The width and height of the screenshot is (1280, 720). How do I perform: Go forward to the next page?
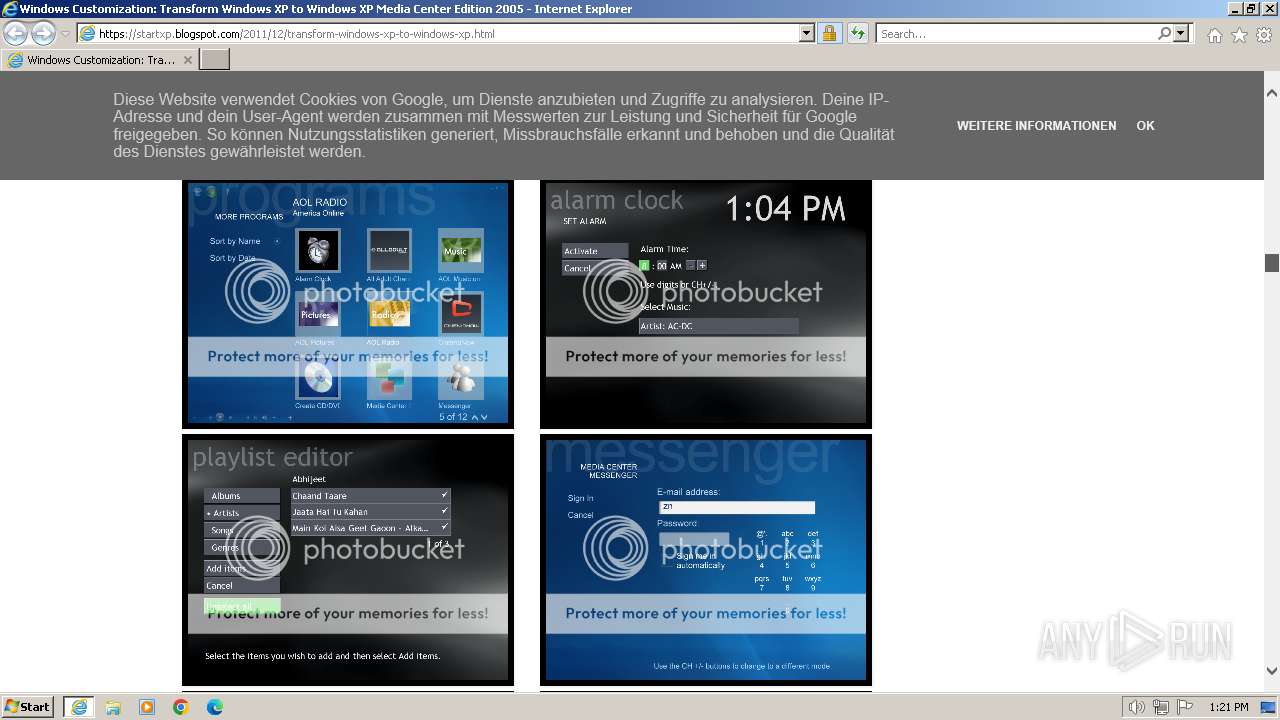tap(43, 34)
